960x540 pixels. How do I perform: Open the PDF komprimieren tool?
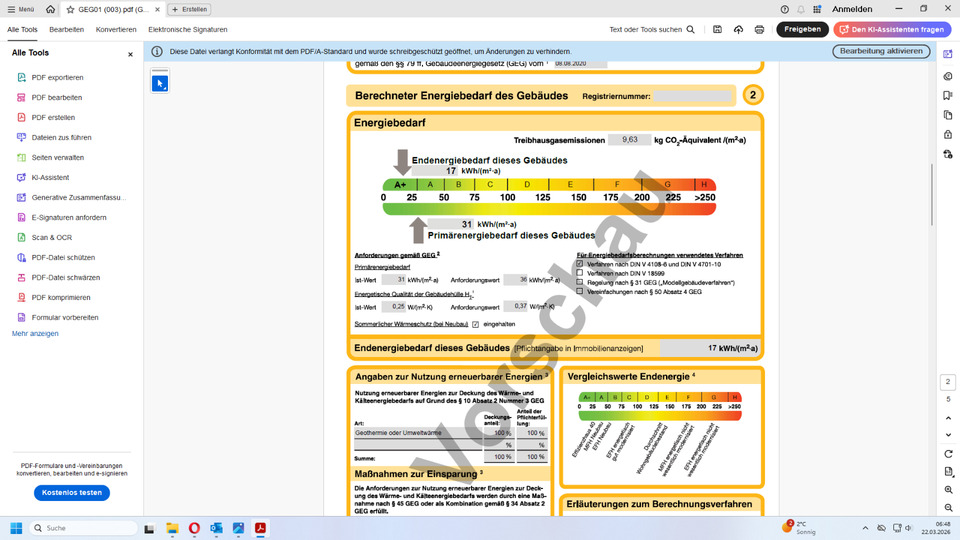[60, 297]
